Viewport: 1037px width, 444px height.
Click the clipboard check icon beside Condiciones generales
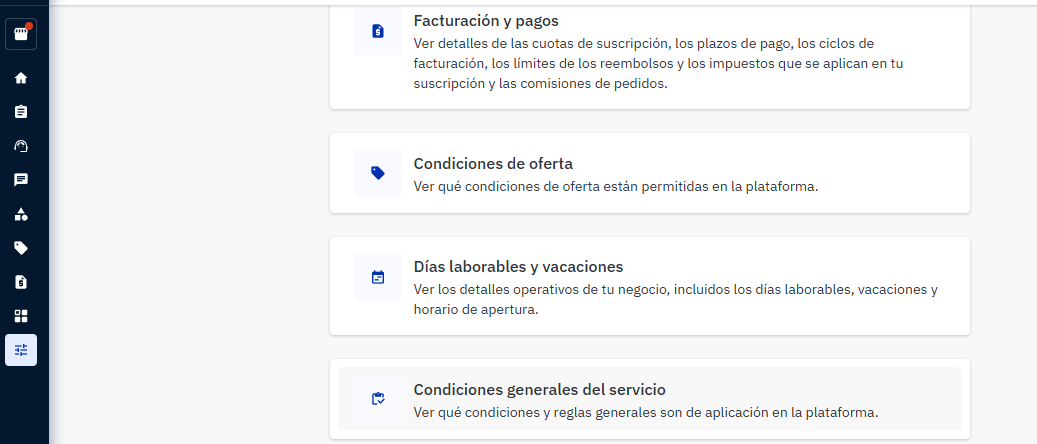(378, 399)
